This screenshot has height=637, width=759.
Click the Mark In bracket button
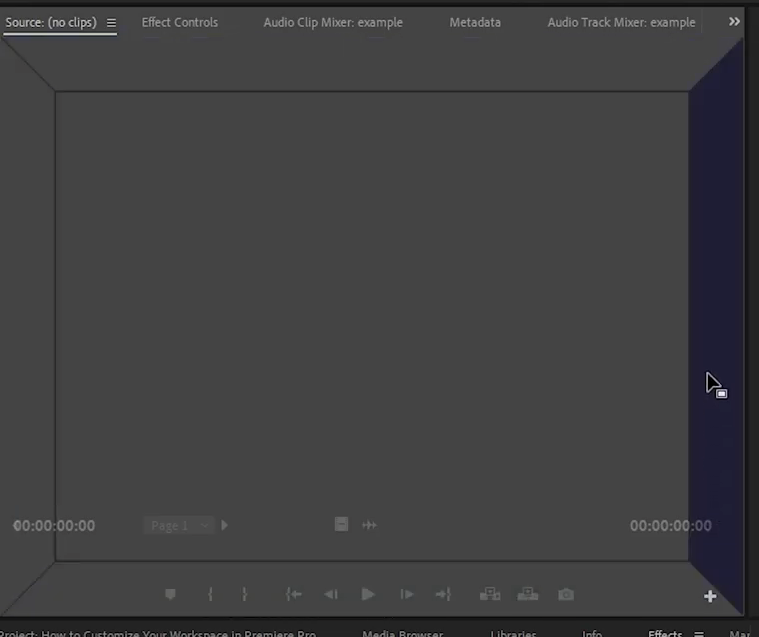210,594
